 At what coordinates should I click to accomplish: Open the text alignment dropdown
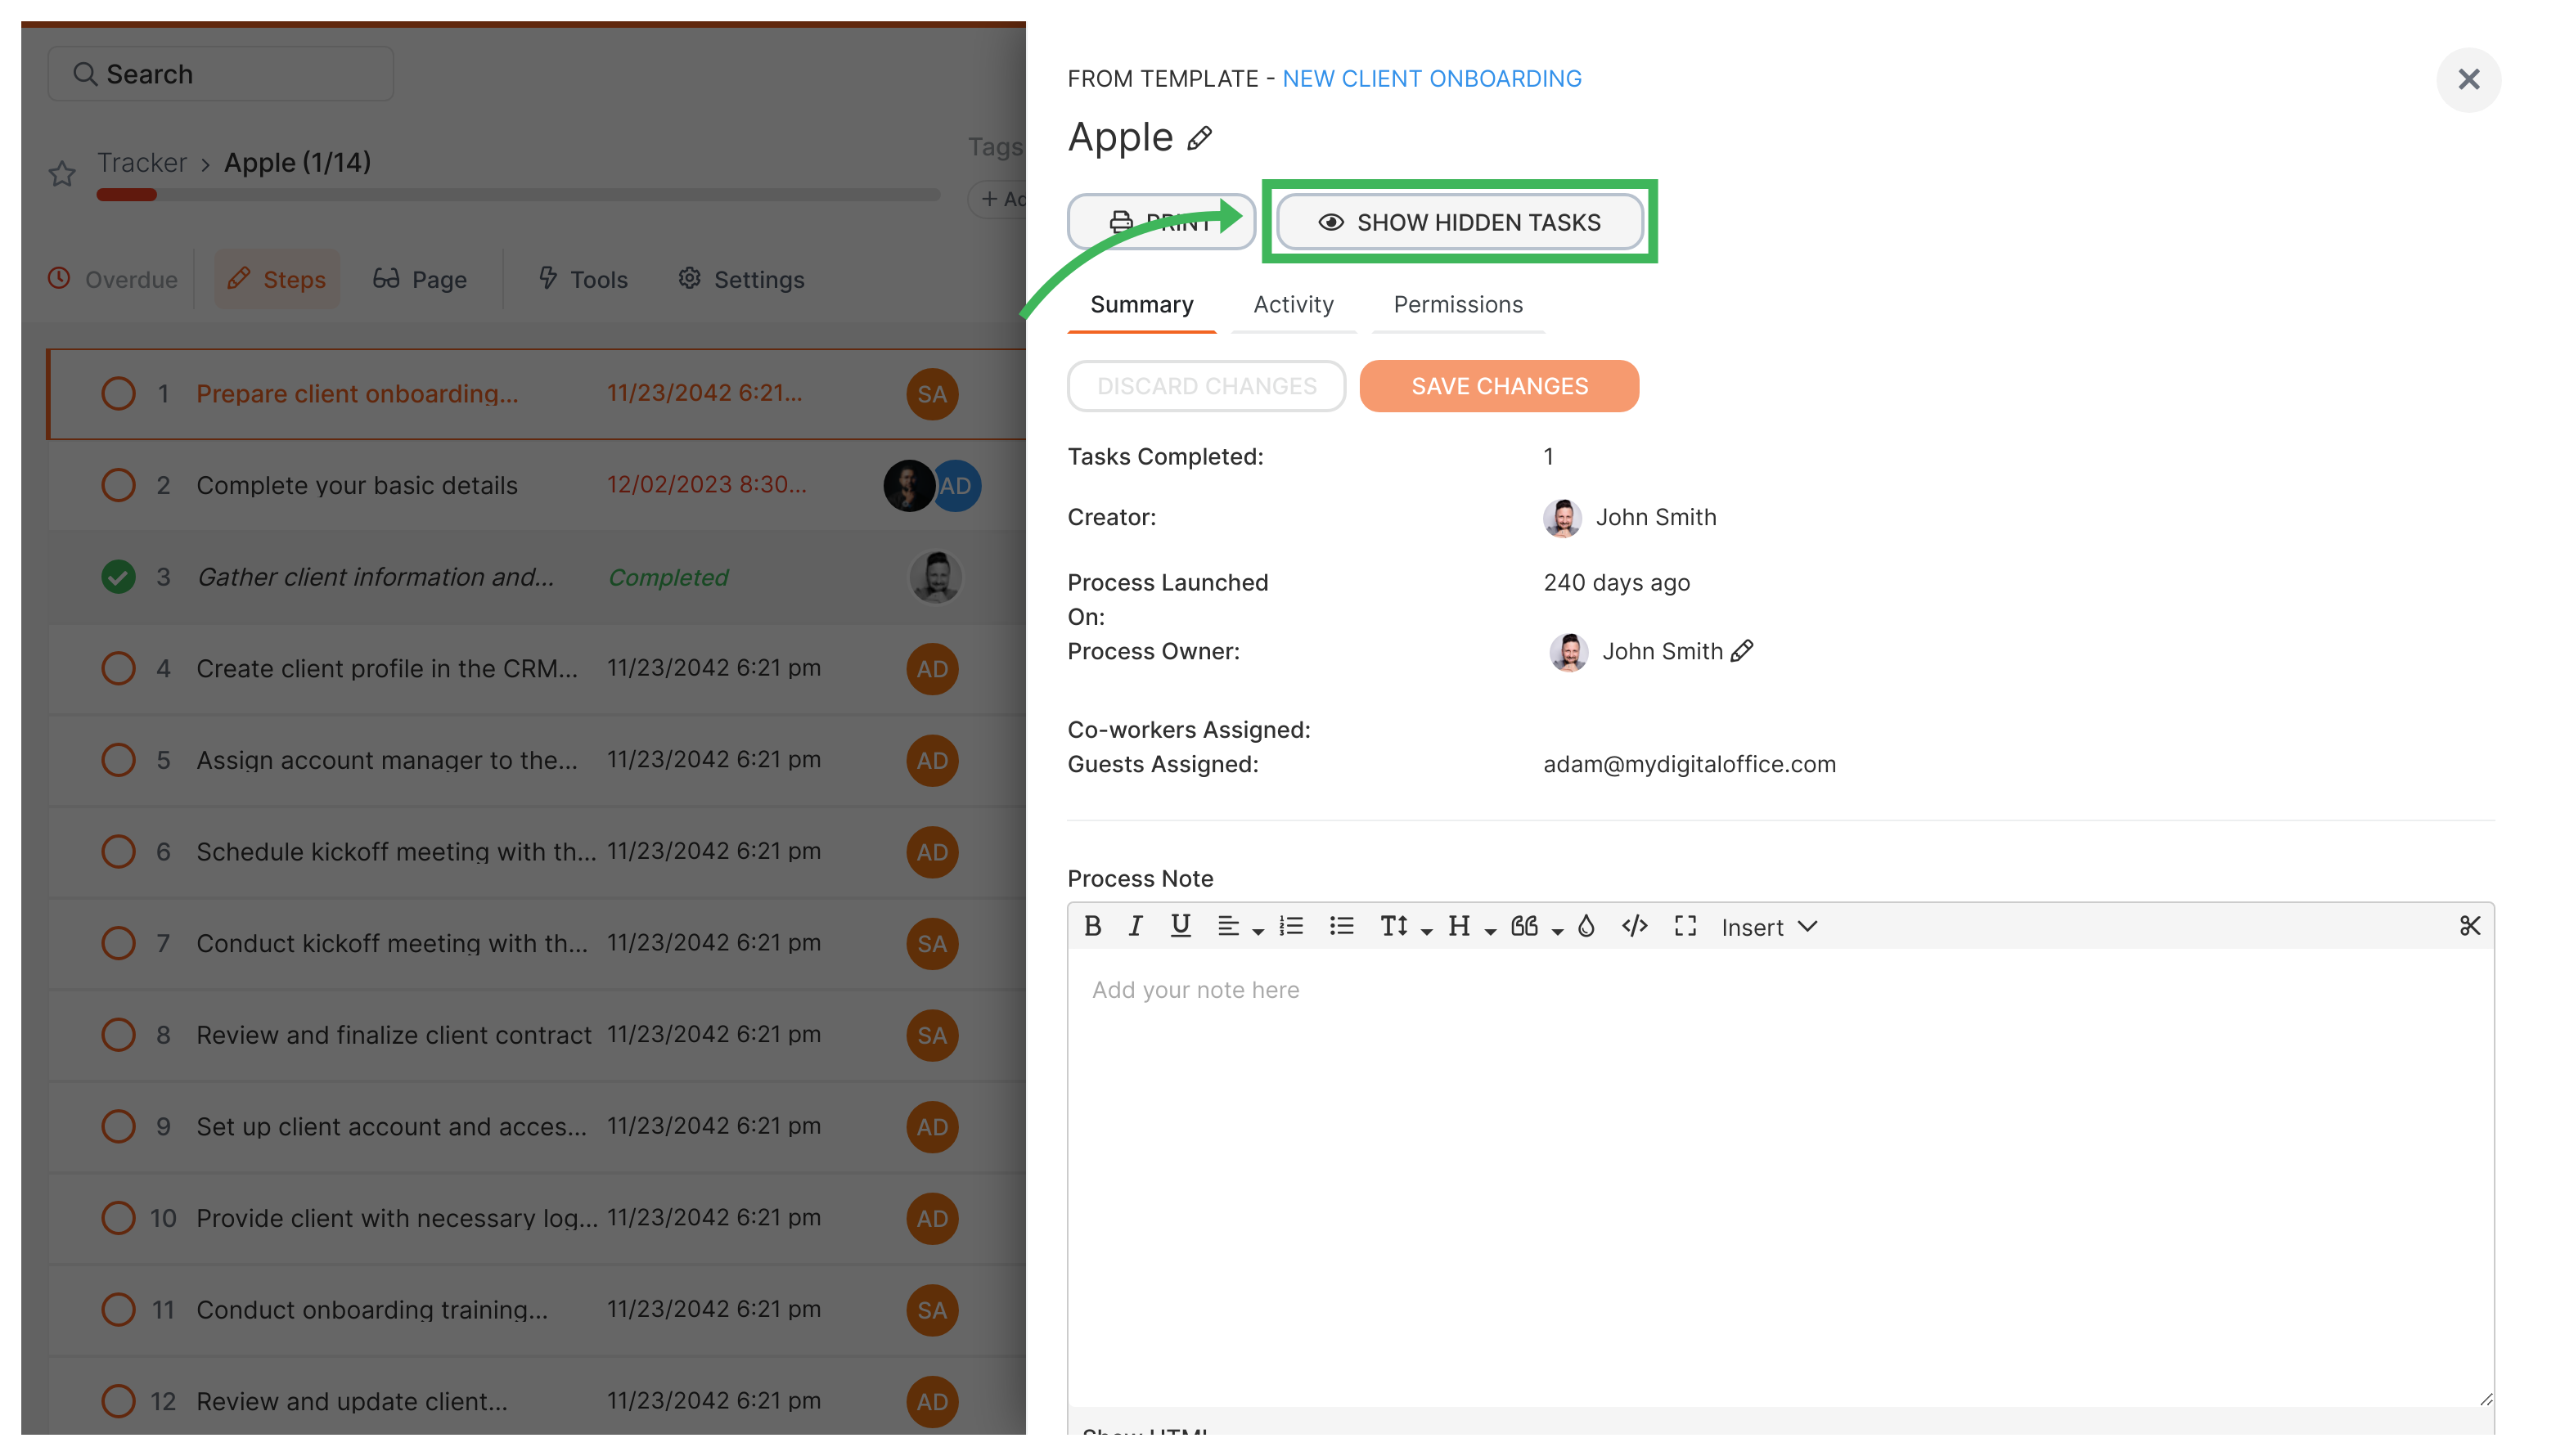coord(1240,926)
